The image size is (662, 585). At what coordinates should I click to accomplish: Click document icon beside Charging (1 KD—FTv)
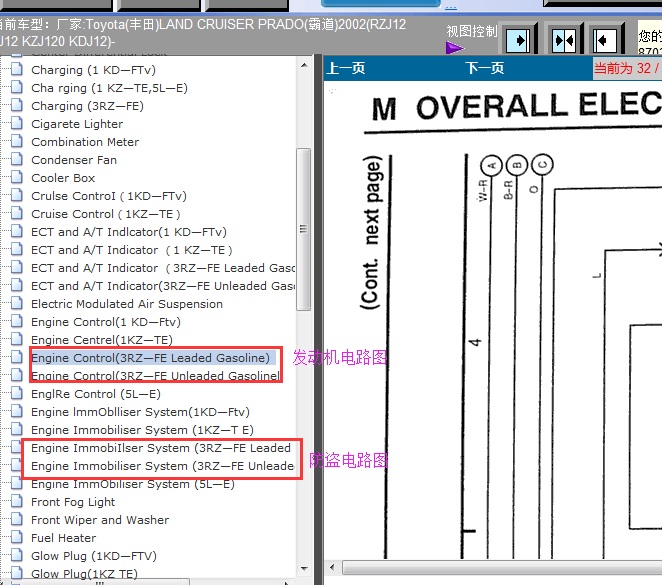tap(17, 69)
